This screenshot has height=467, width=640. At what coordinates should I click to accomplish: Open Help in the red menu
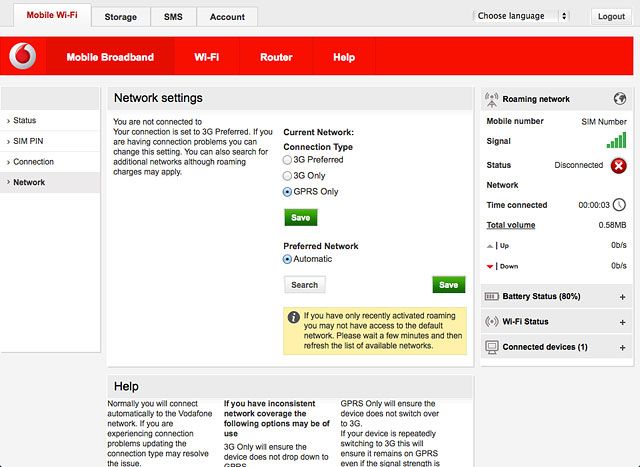[x=344, y=57]
